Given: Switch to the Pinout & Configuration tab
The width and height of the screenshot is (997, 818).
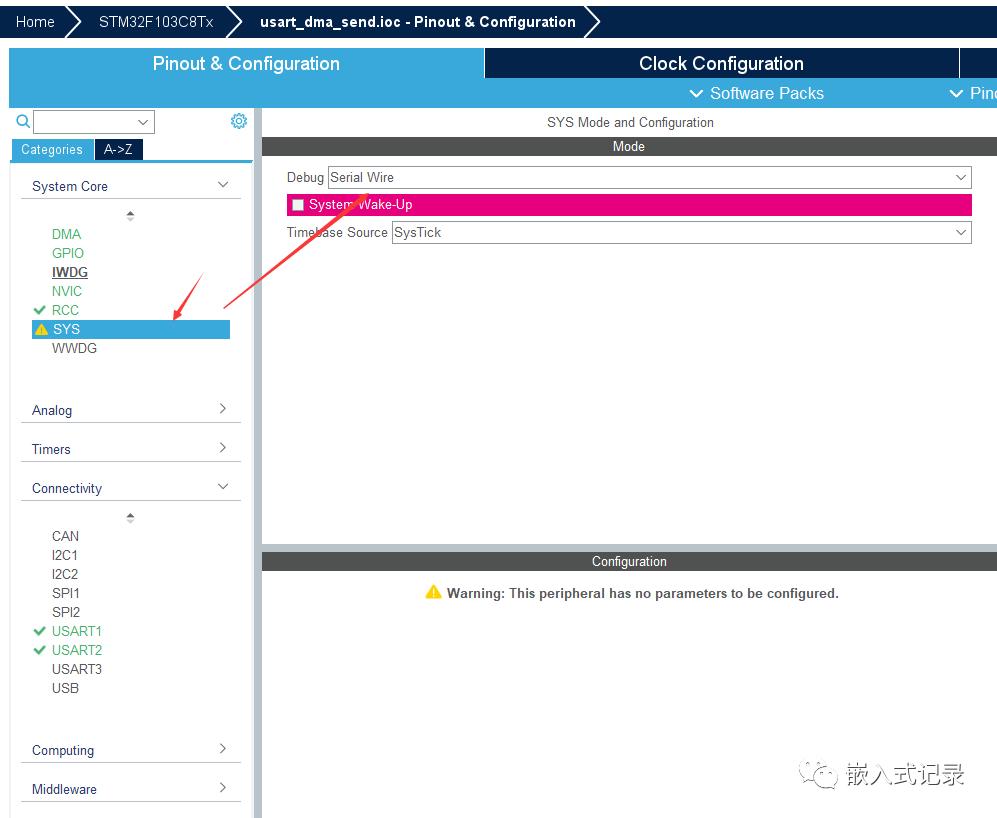Looking at the screenshot, I should coord(246,64).
